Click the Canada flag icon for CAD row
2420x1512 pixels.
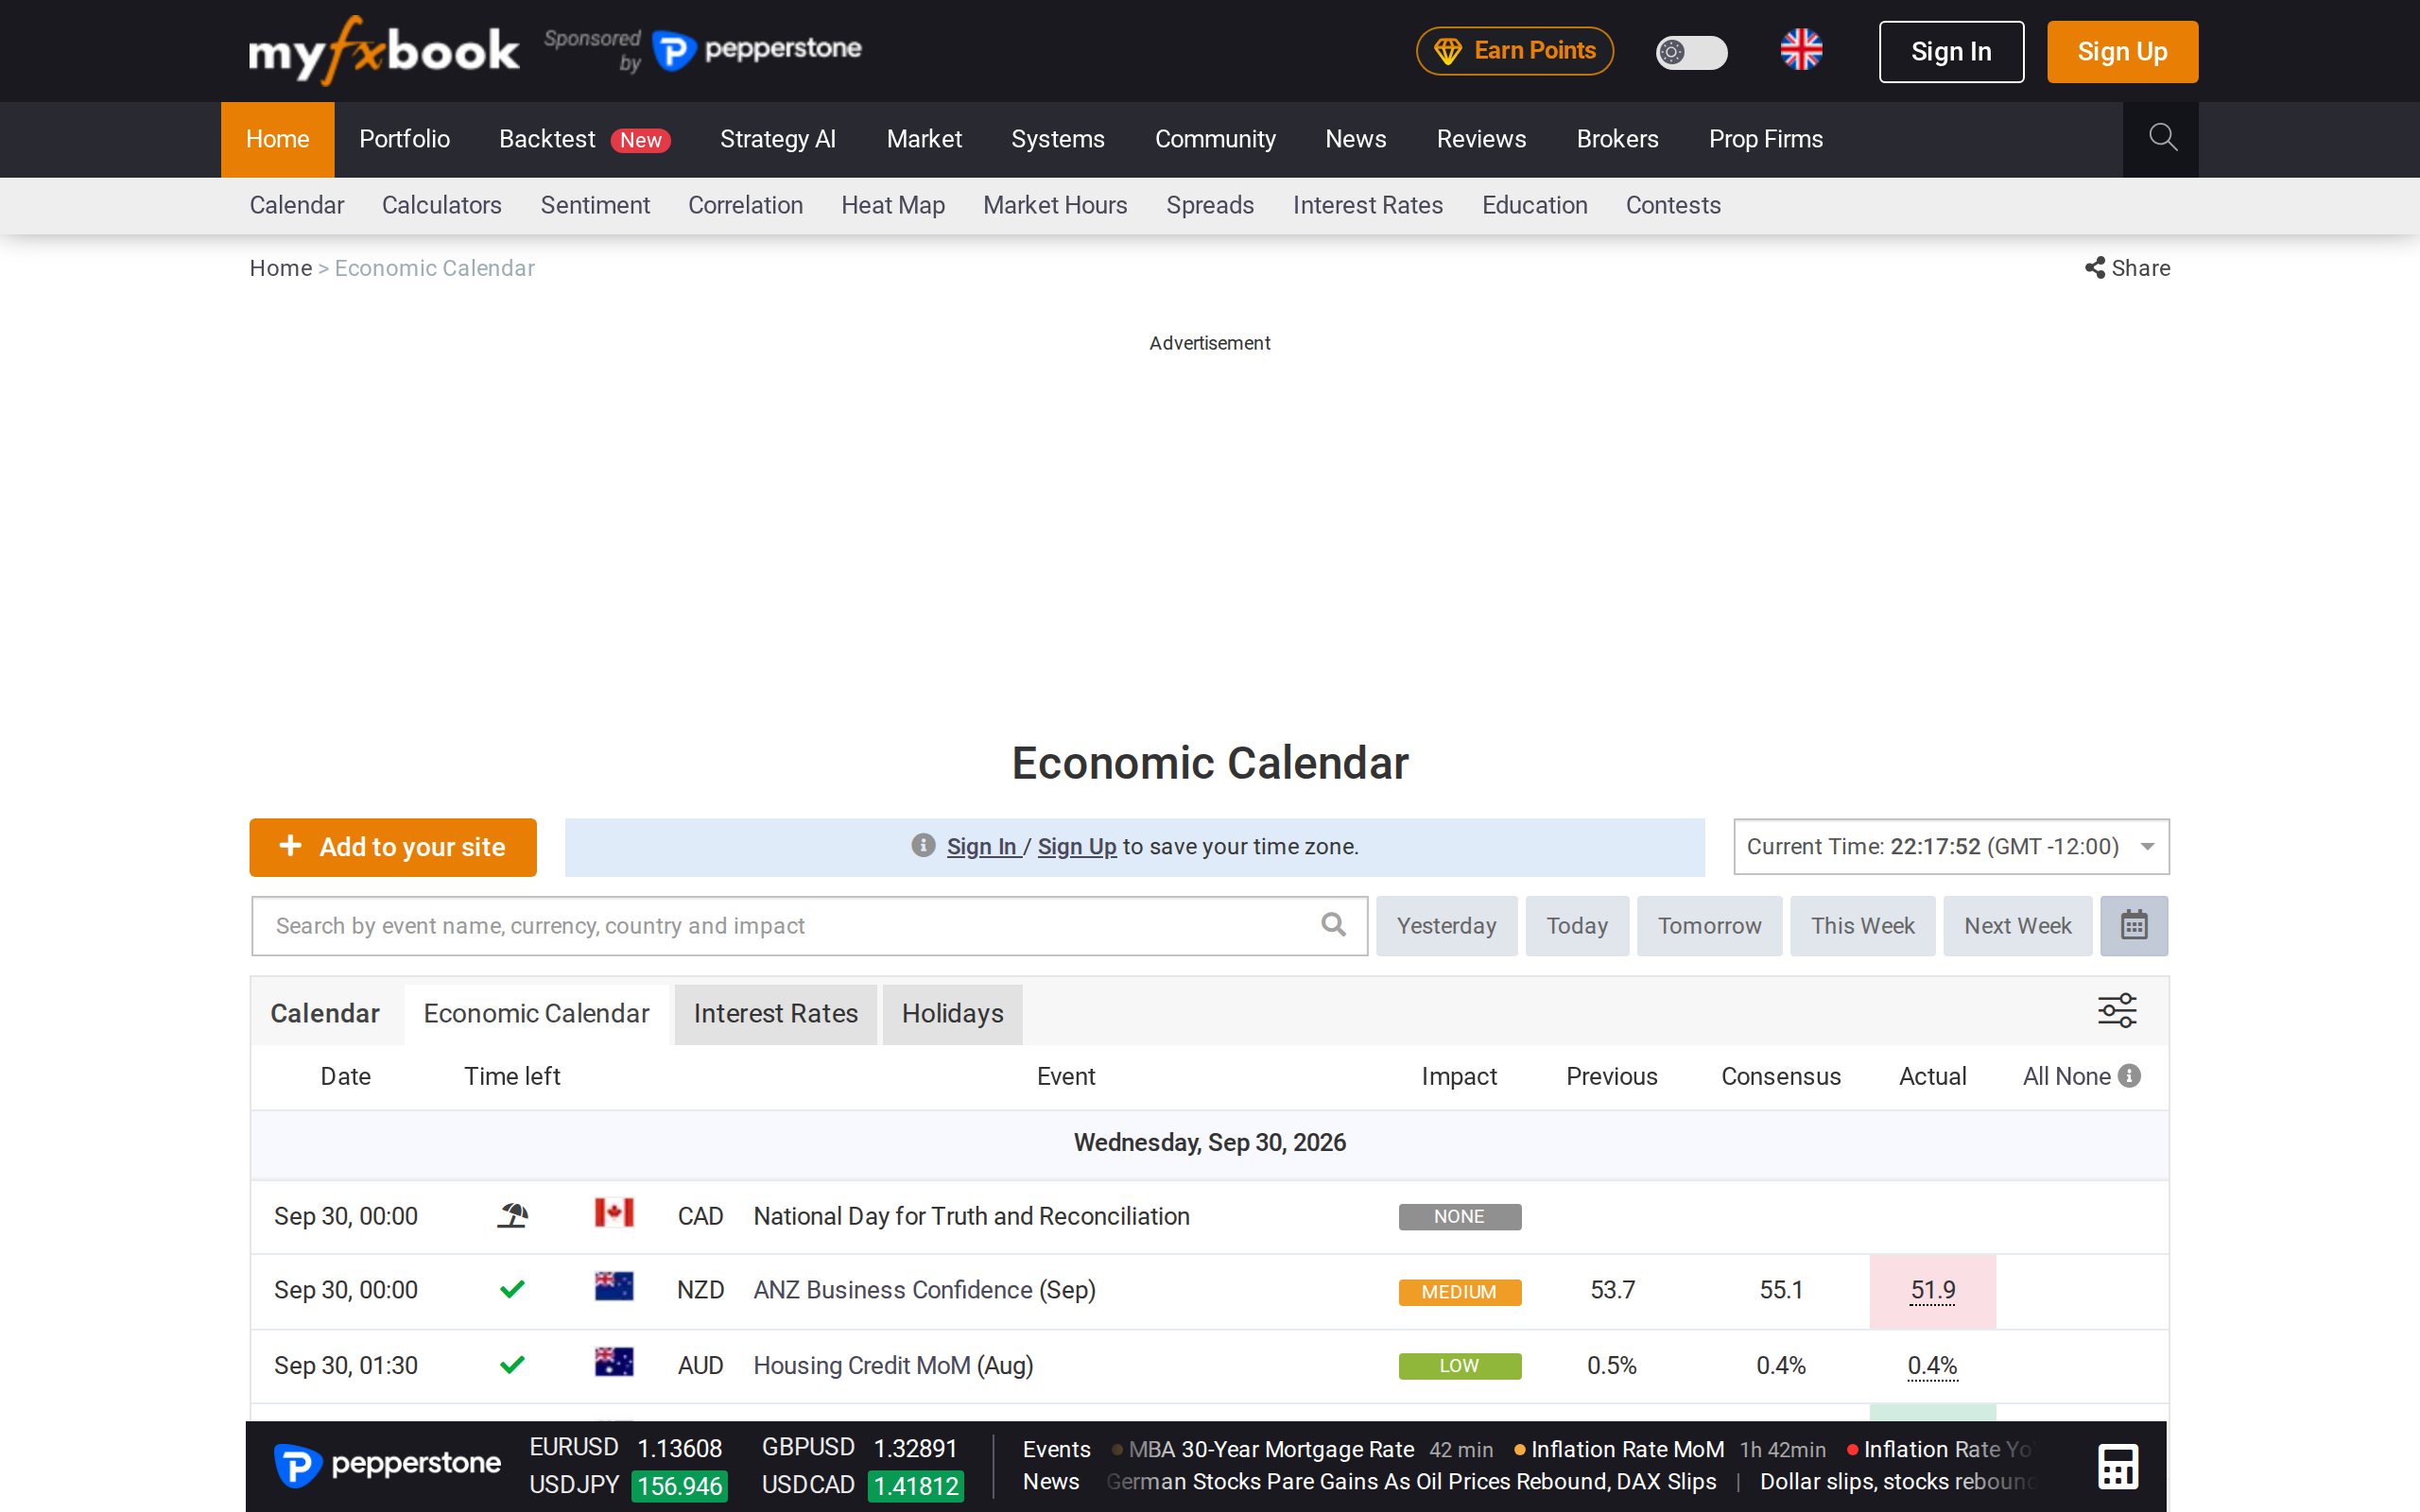tap(613, 1213)
